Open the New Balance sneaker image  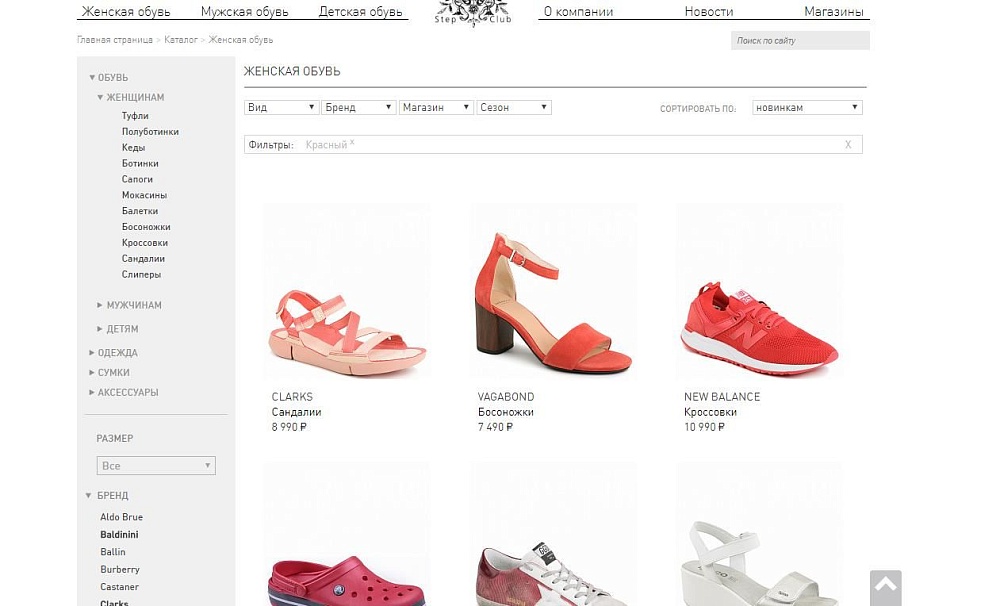point(759,291)
